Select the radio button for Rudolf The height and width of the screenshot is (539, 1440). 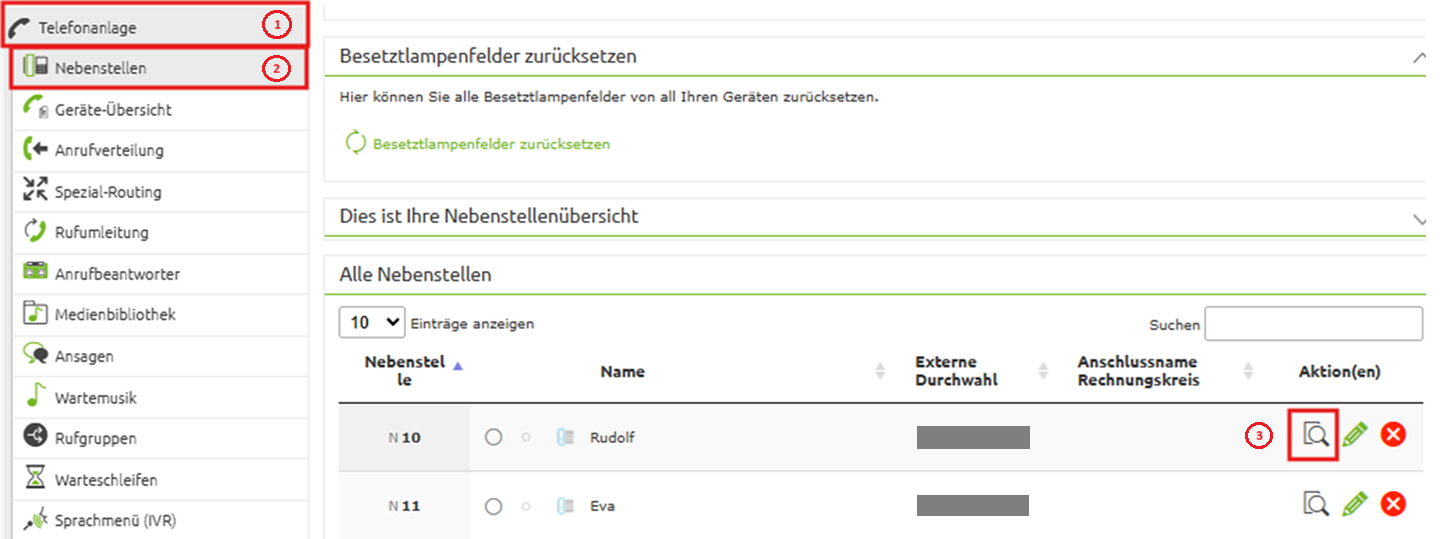click(493, 437)
